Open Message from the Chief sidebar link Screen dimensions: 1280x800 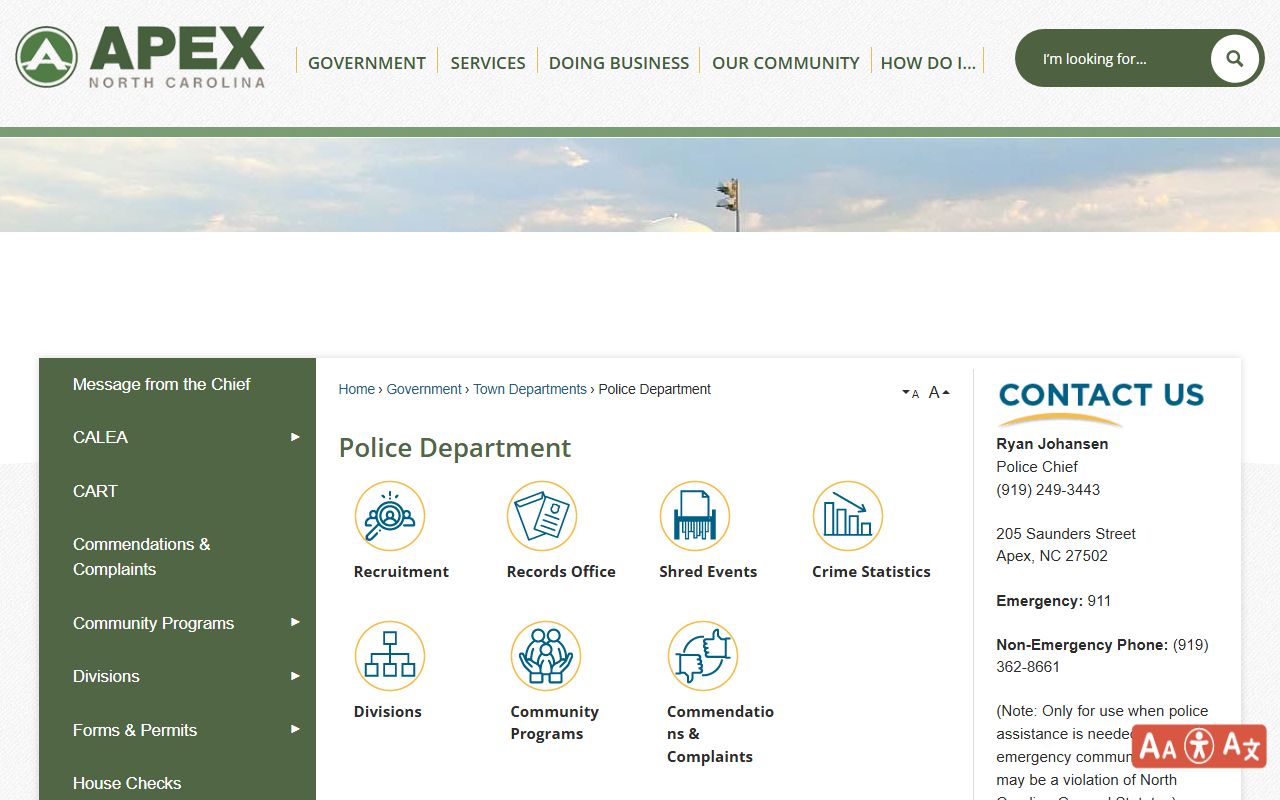[162, 384]
